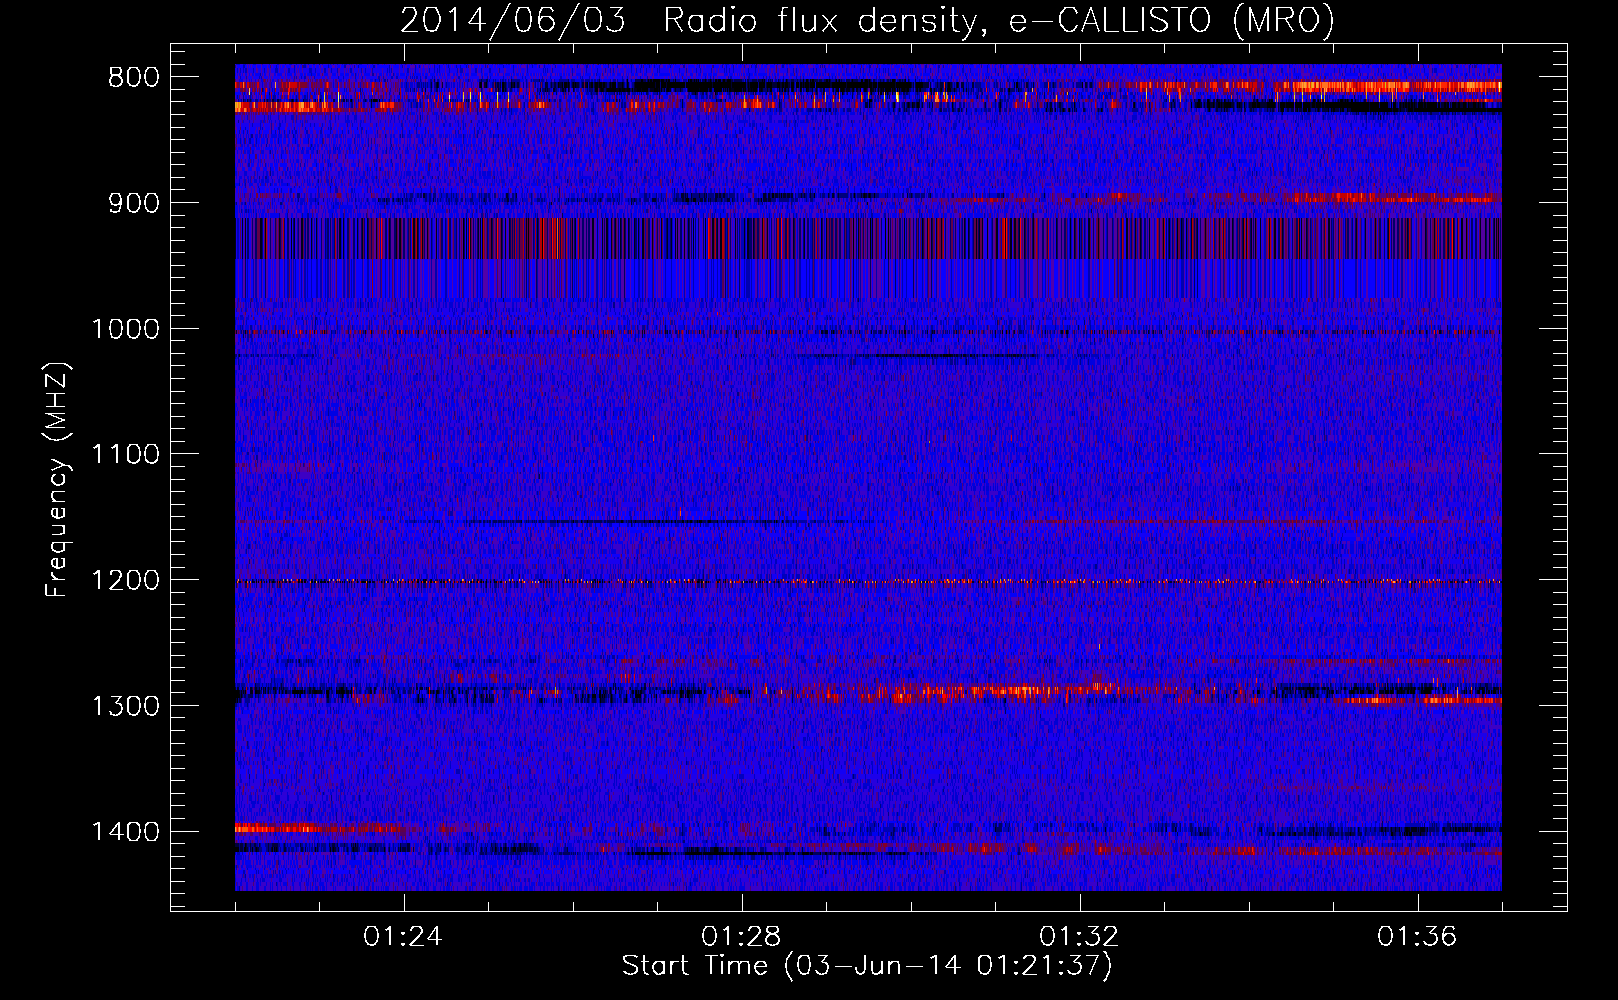1618x1000 pixels.
Task: Click the 1200 frequency tick label
Action: [x=125, y=581]
